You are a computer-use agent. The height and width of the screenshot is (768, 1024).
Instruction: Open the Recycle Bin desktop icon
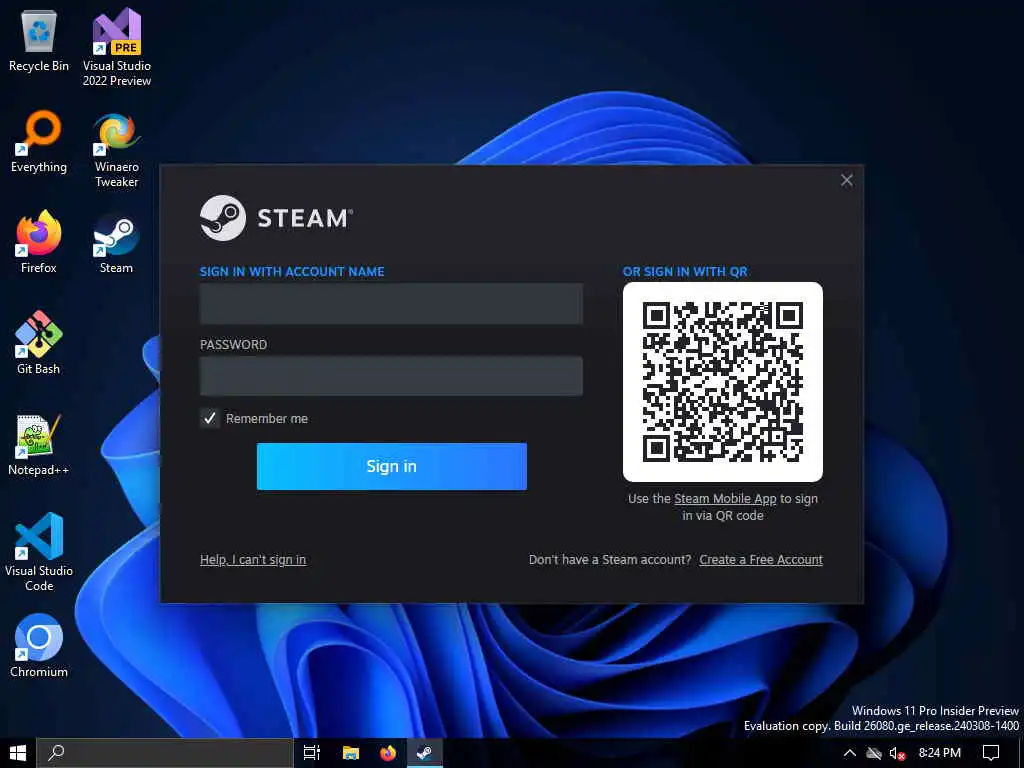pyautogui.click(x=39, y=40)
